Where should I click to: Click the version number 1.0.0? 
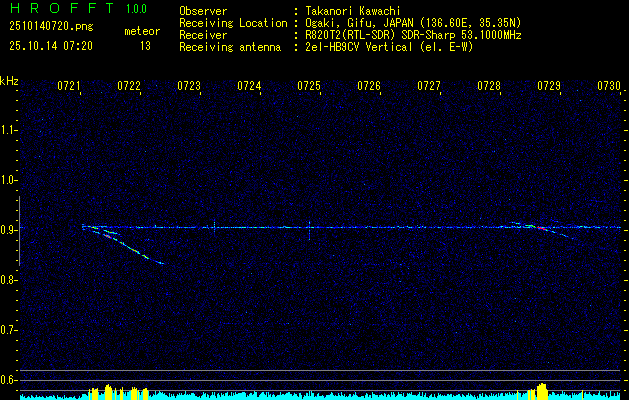(136, 9)
